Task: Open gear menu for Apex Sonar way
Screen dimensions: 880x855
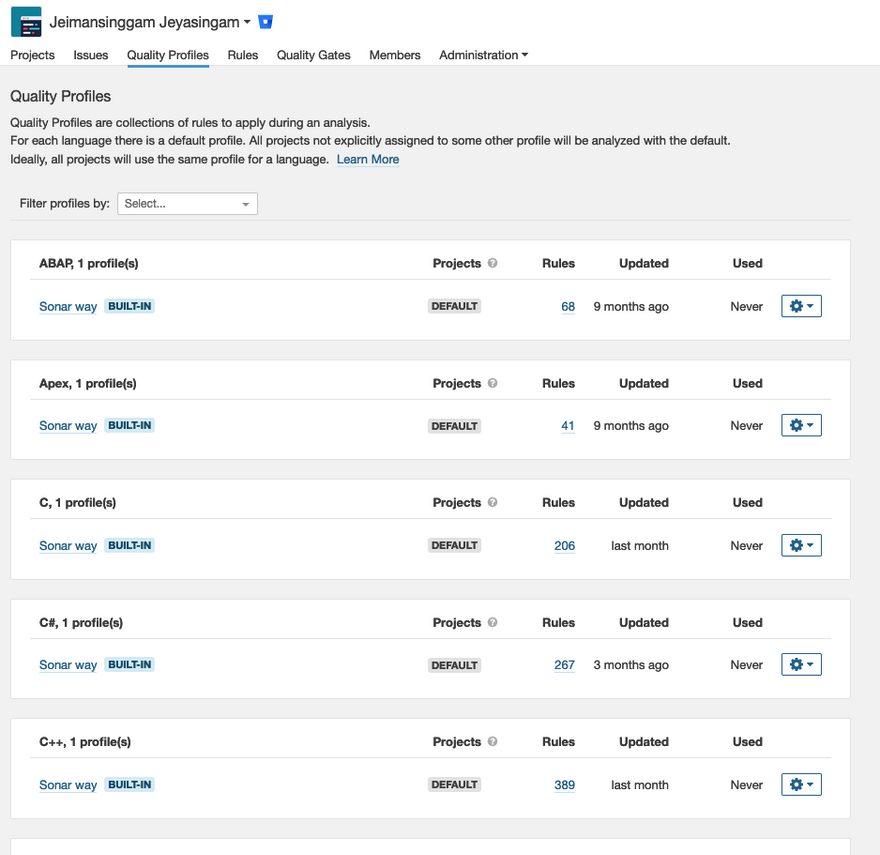Action: [801, 426]
